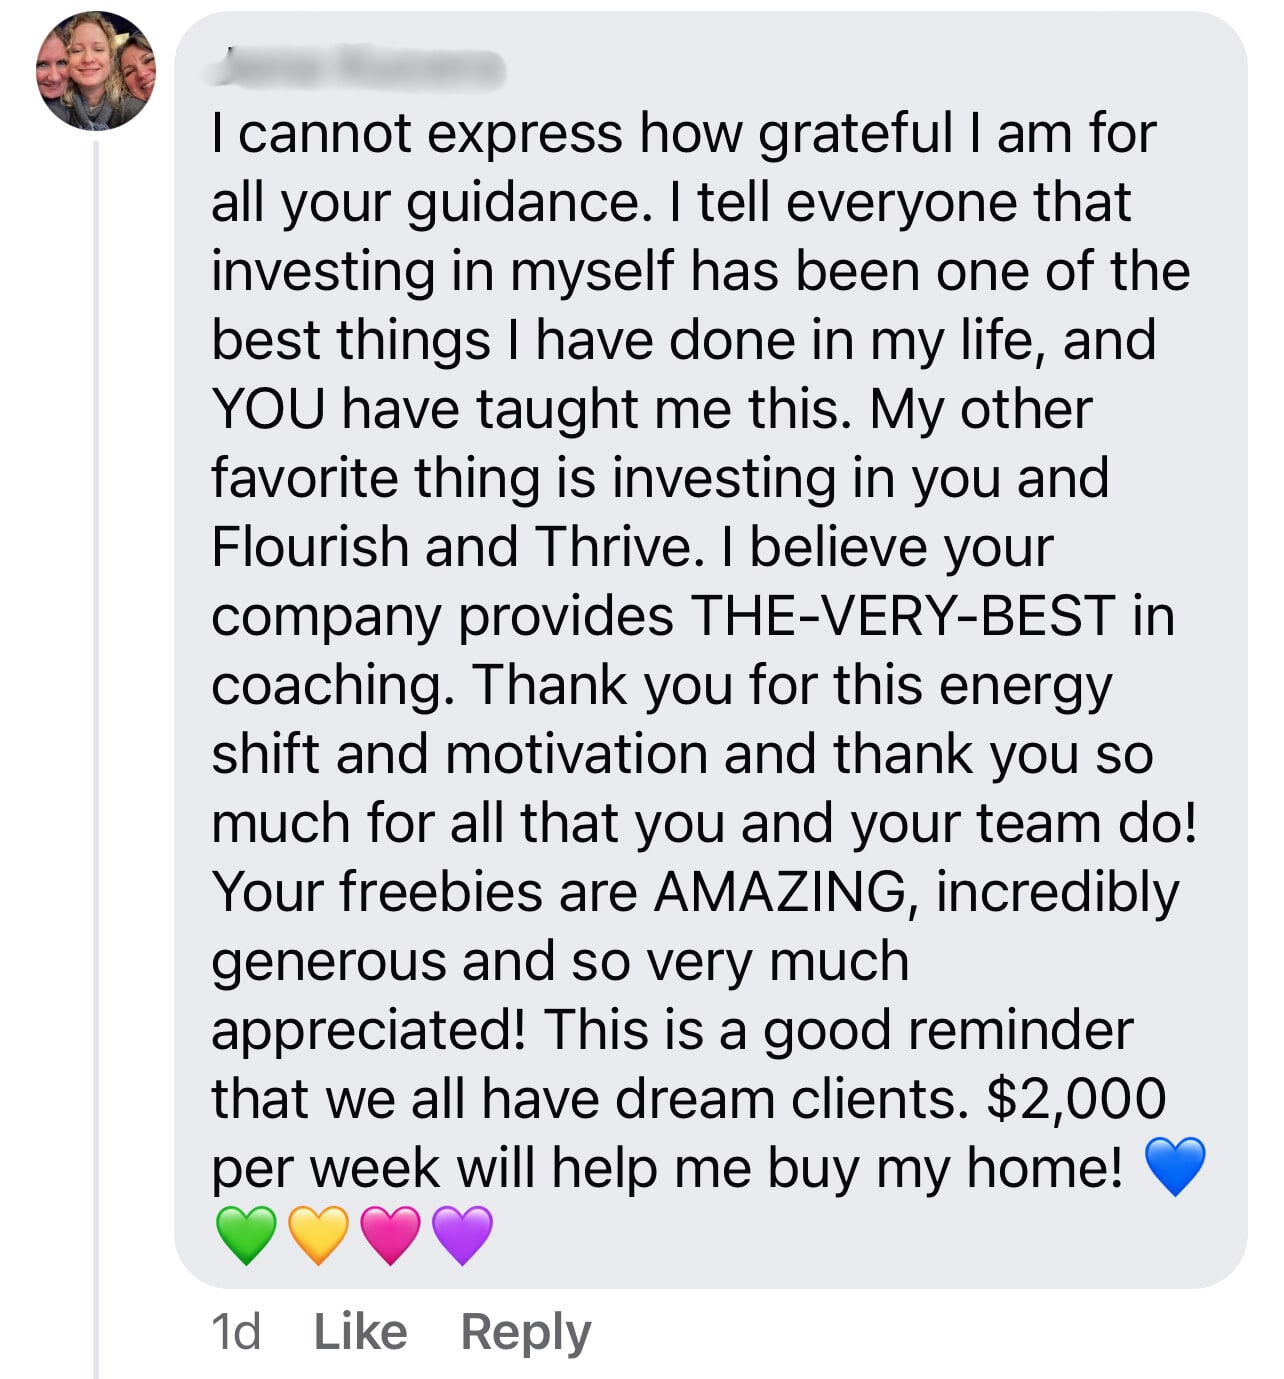Click the words "Flourish and Thrive"

tap(451, 547)
